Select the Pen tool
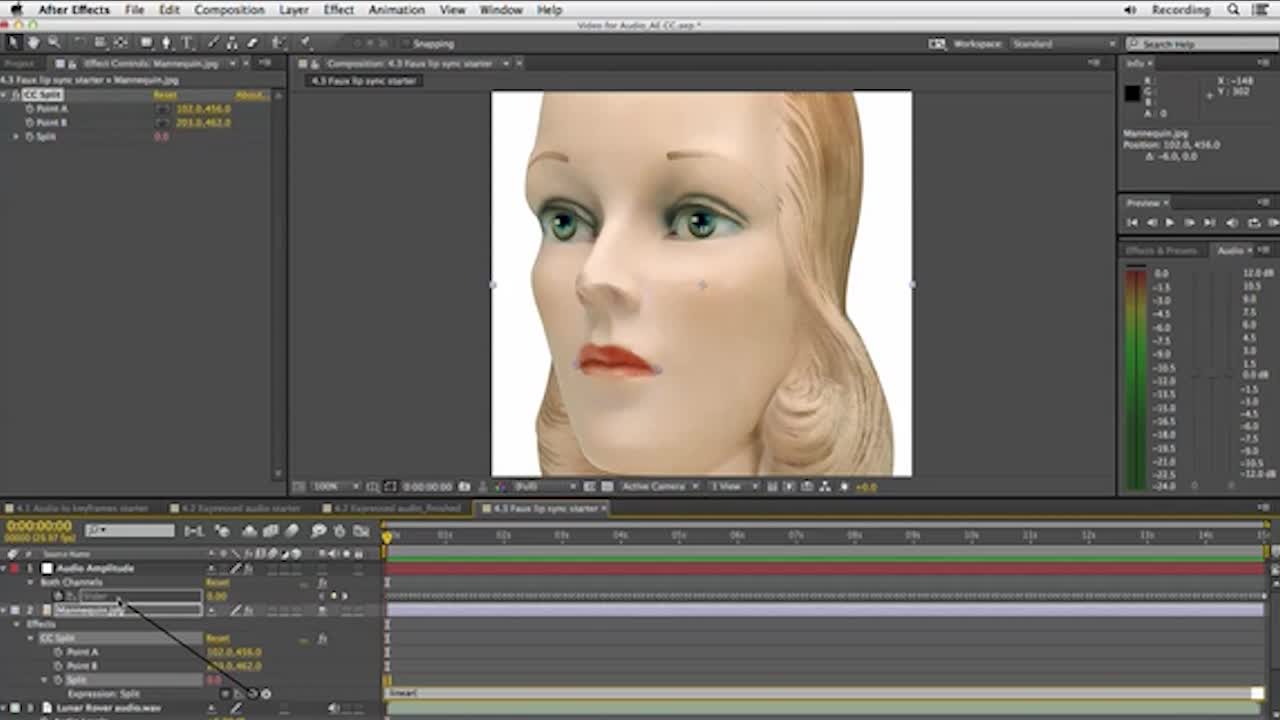1280x720 pixels. point(166,43)
